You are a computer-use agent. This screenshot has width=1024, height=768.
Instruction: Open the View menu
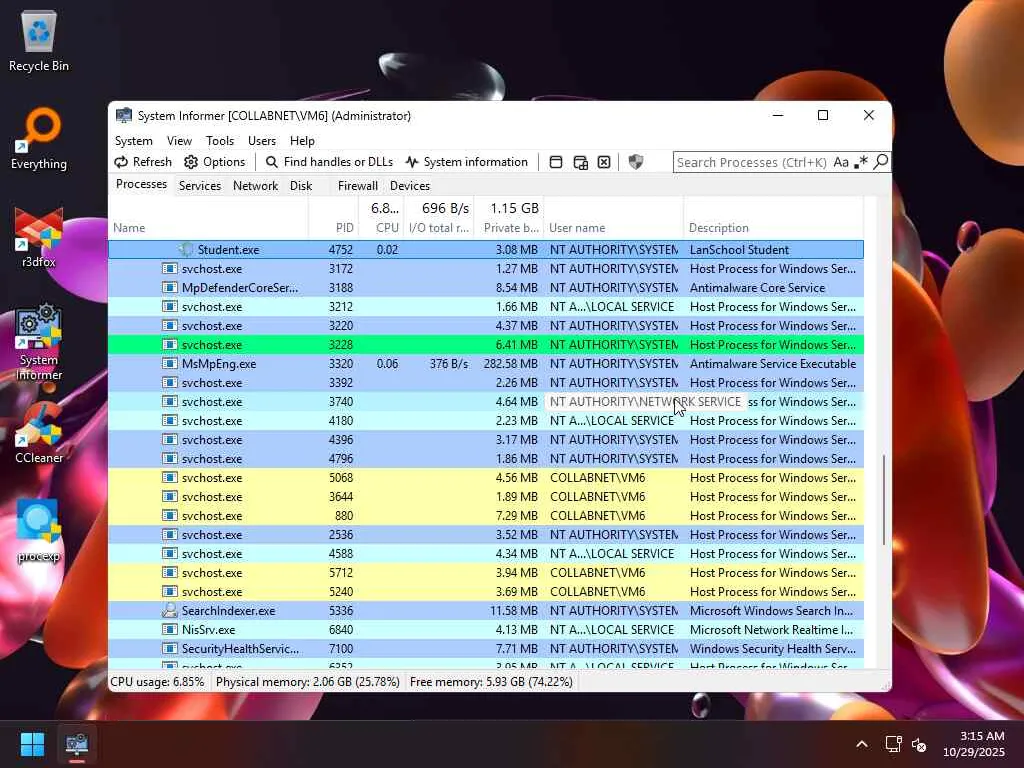(179, 141)
